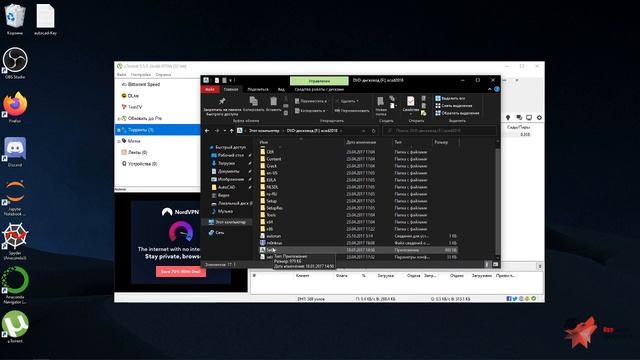Switch Explorer to large icons view

click(495, 264)
